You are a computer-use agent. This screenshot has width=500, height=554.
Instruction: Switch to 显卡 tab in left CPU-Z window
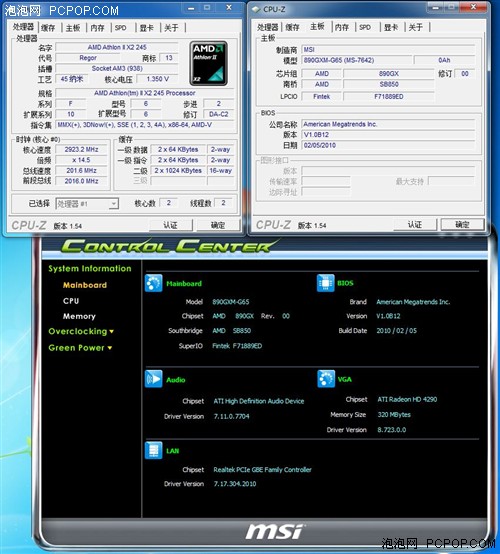[x=146, y=28]
